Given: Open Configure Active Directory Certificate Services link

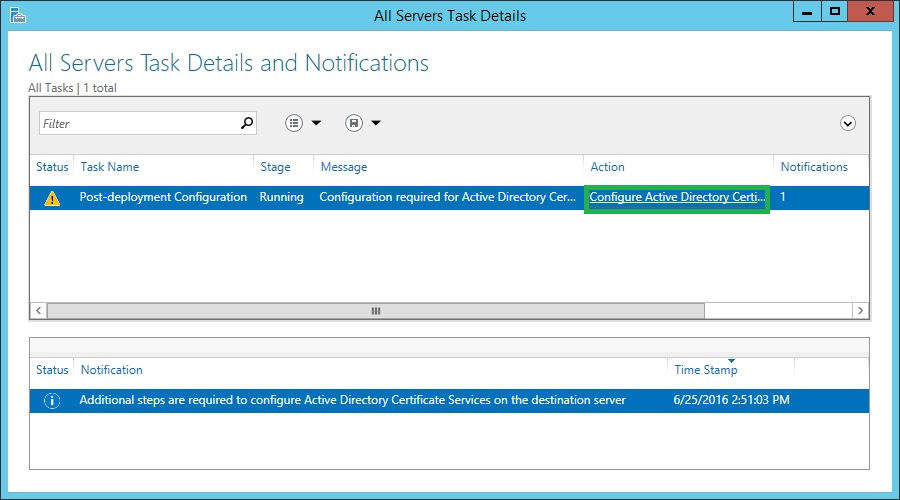Looking at the screenshot, I should click(x=677, y=197).
